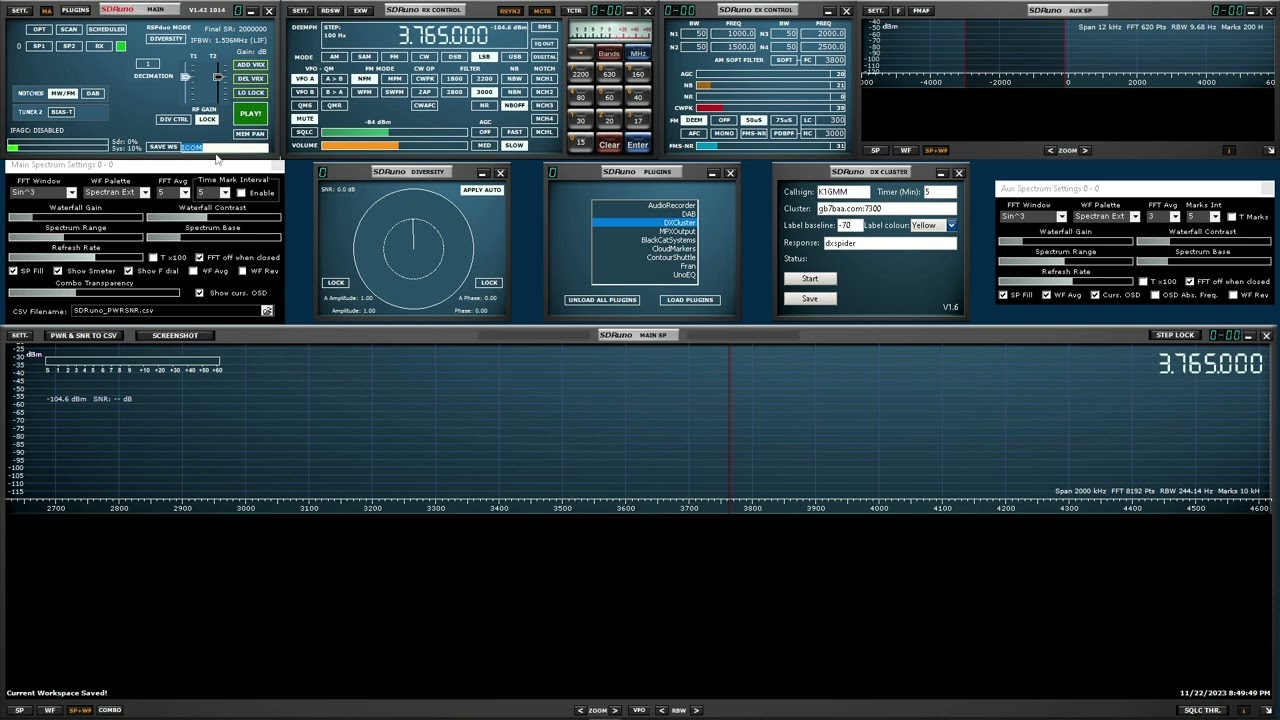The width and height of the screenshot is (1280, 720).
Task: Click the resize arrow icon in Main SP footer
Action: click(1269, 710)
